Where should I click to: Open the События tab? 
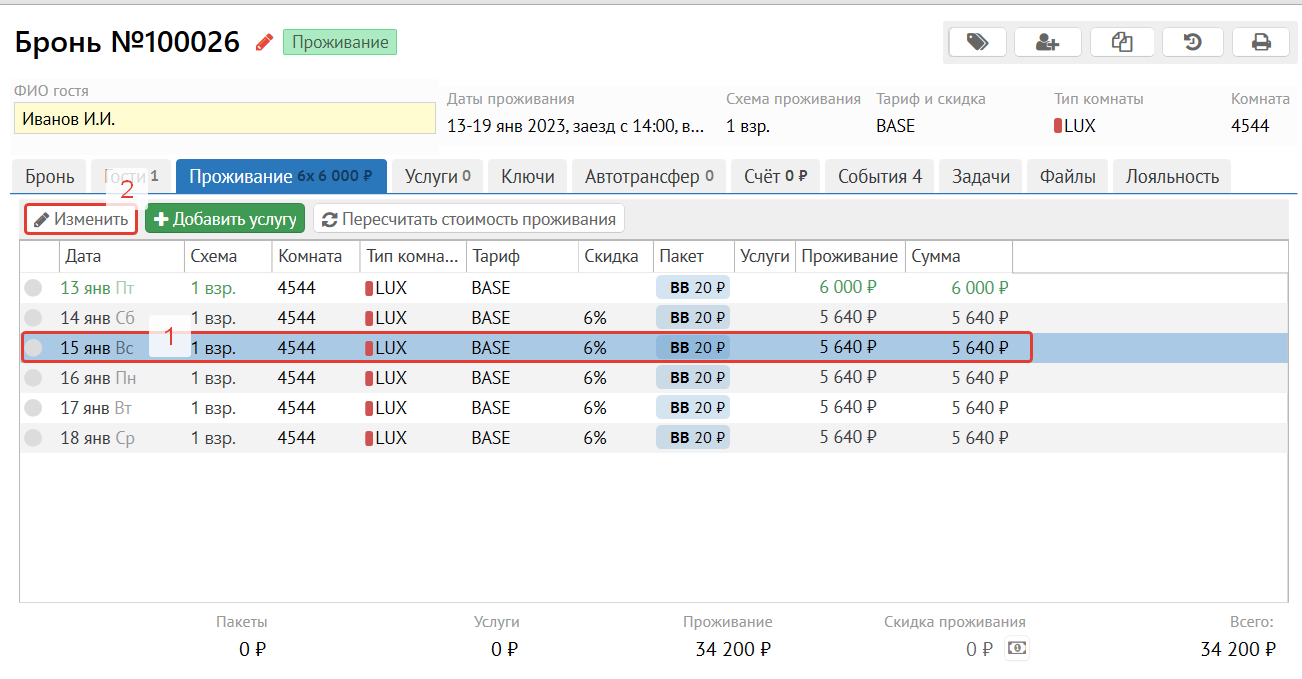(x=879, y=177)
